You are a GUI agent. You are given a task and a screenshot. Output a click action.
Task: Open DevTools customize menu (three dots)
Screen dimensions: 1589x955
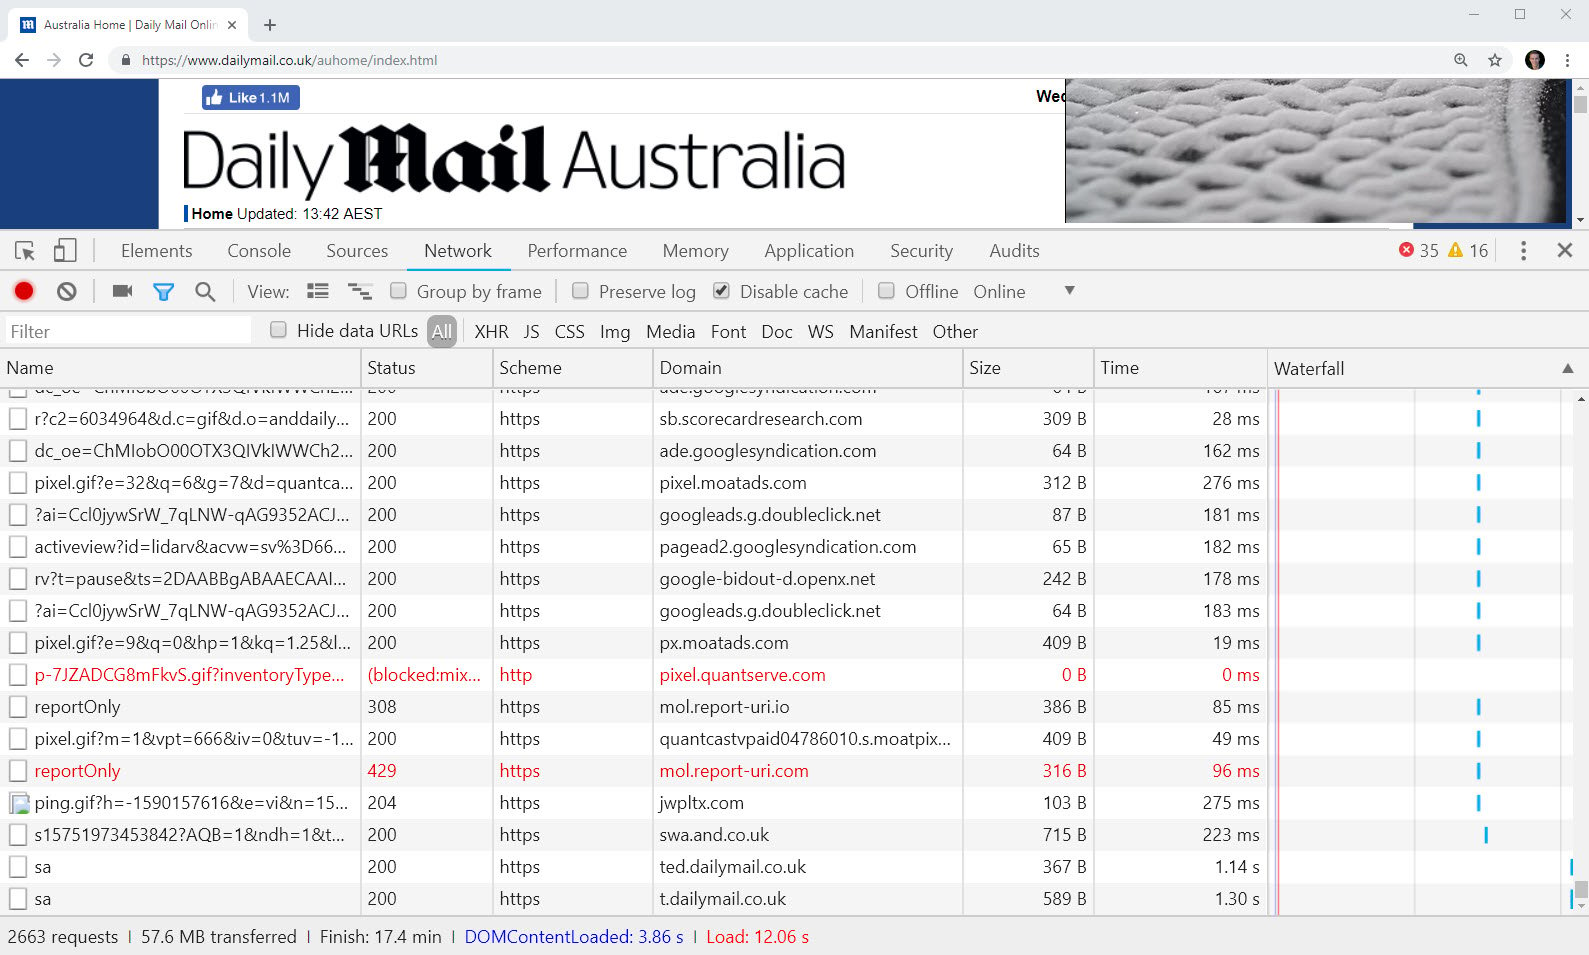point(1523,251)
